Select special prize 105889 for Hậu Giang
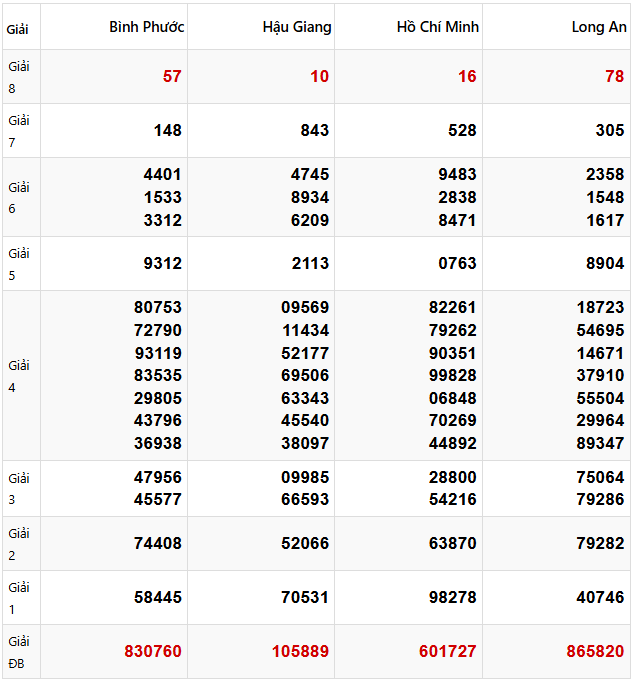633x682 pixels. tap(301, 652)
